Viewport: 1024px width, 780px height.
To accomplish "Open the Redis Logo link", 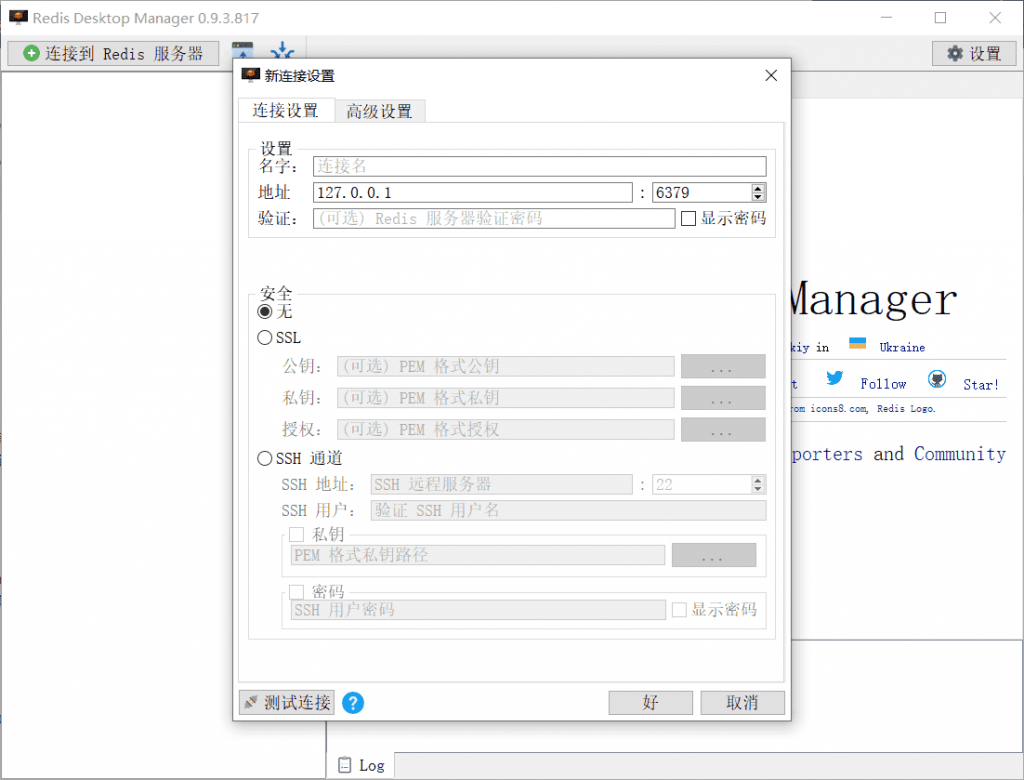I will 906,408.
